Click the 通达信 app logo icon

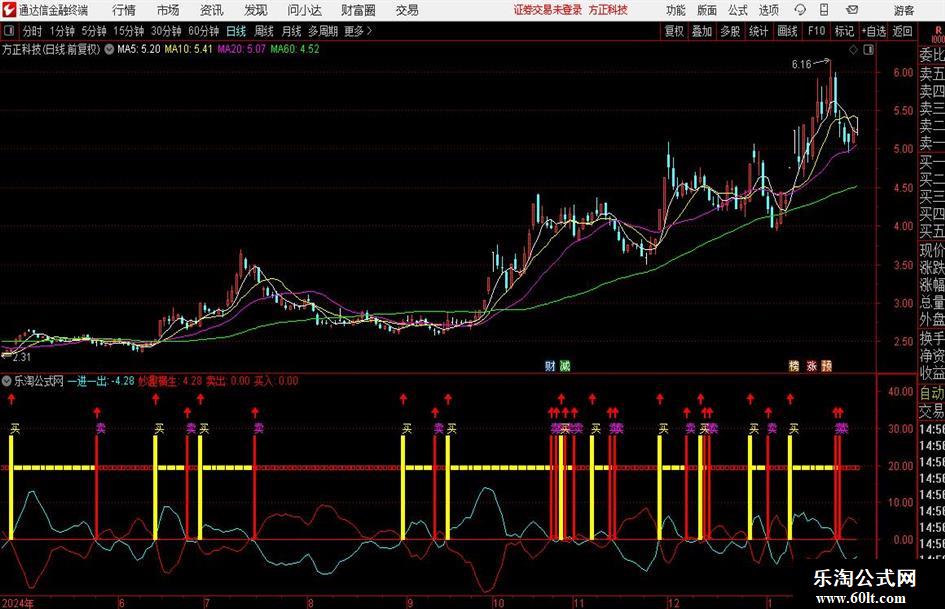coord(9,10)
